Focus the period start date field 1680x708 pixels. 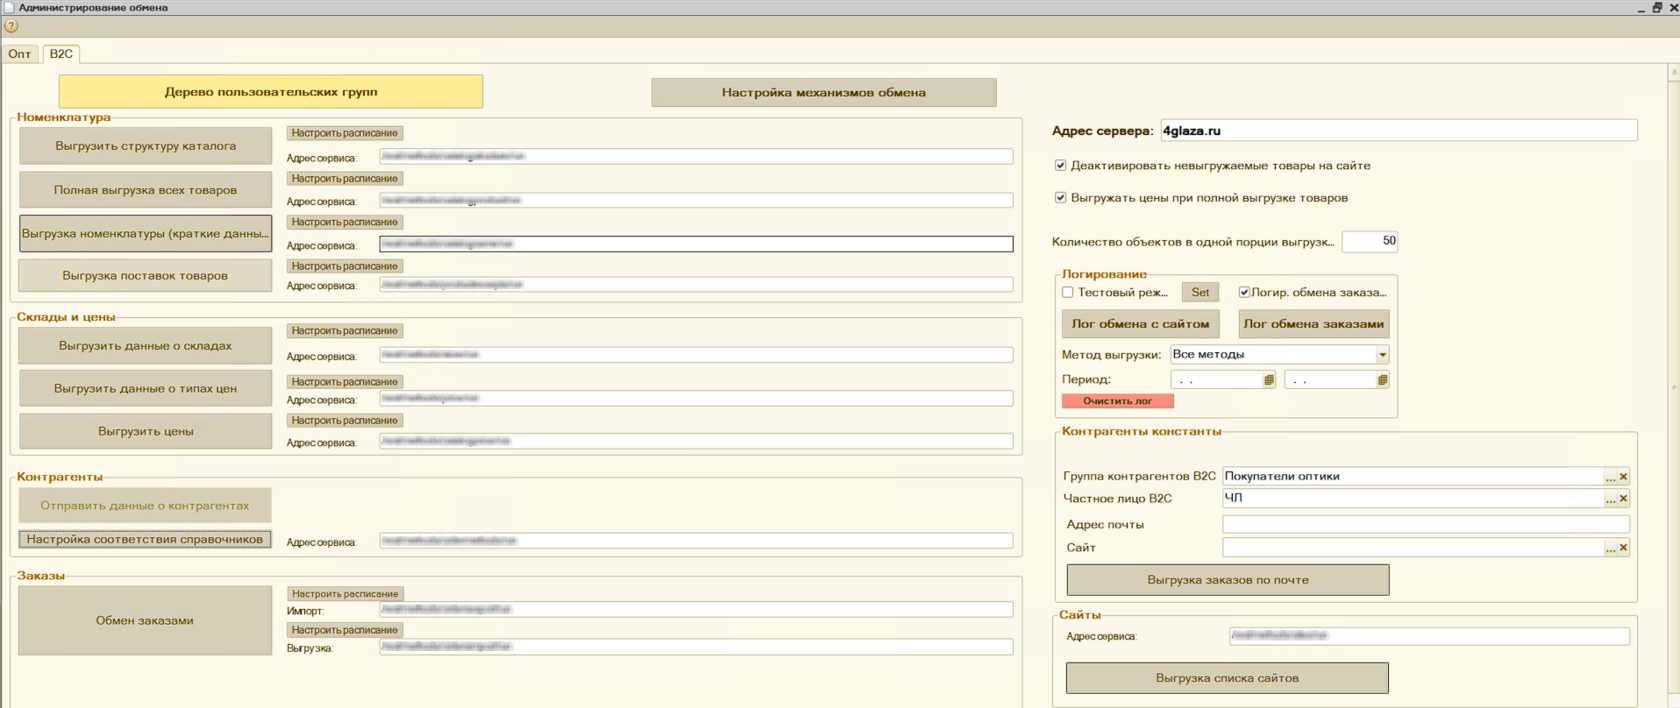[x=1216, y=380]
